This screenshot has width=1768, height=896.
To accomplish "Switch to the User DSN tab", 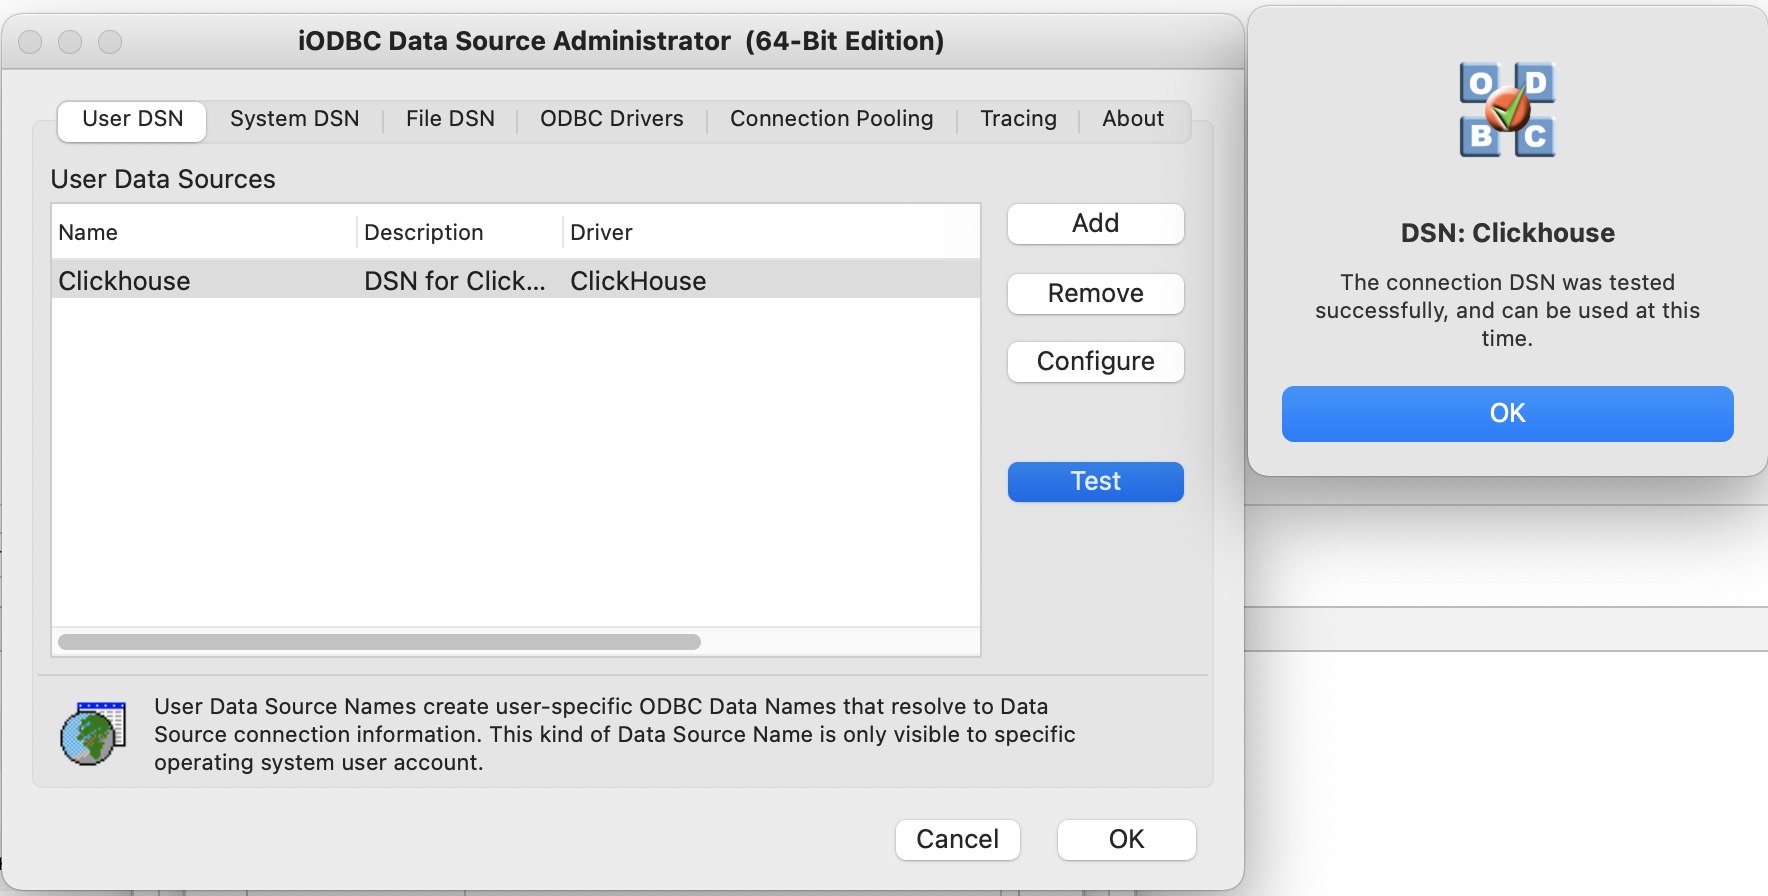I will coord(132,119).
